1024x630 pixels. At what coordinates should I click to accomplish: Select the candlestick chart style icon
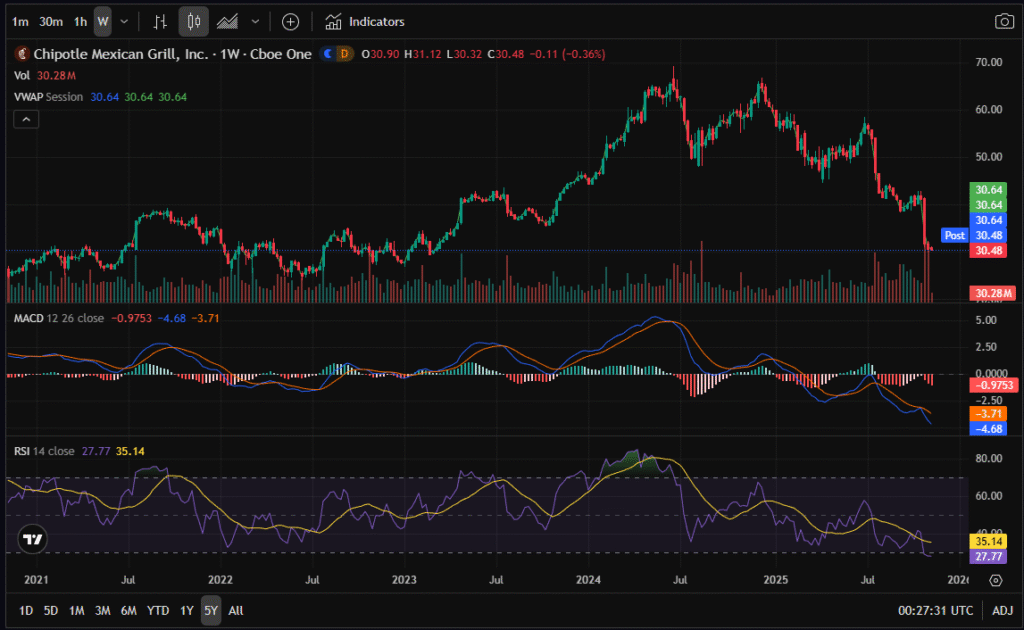pos(194,21)
